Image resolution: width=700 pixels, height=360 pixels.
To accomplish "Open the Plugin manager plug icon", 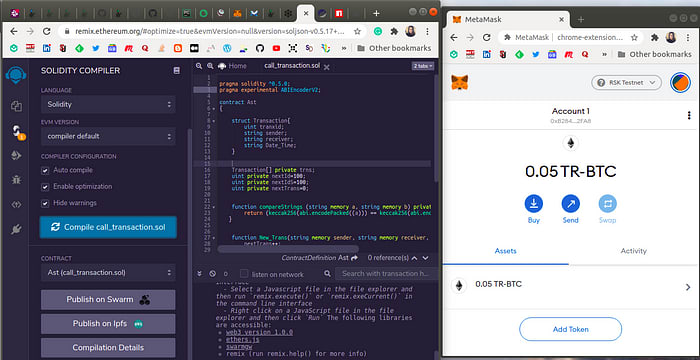I will click(x=17, y=230).
